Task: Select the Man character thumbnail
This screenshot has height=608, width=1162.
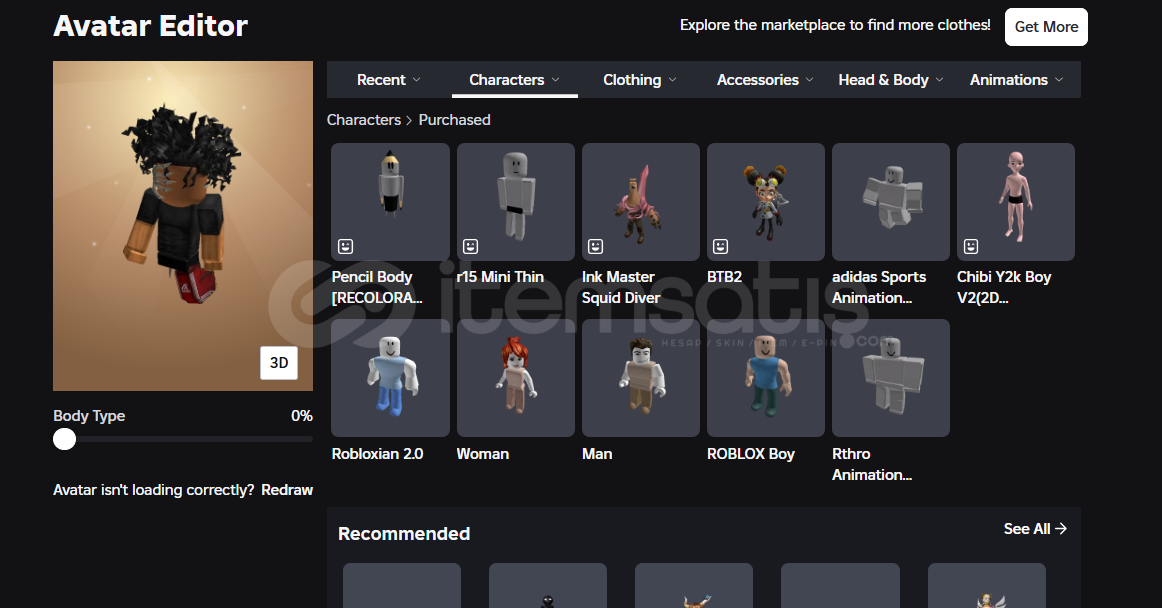Action: point(641,378)
